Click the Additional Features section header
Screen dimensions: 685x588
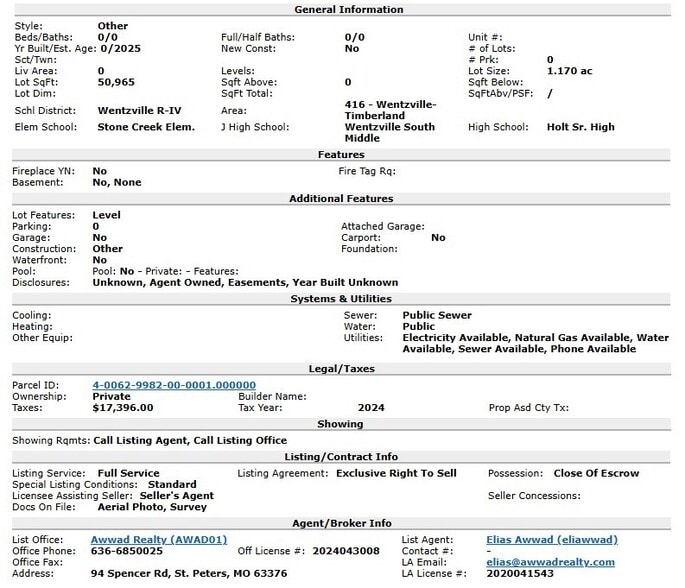[x=341, y=199]
